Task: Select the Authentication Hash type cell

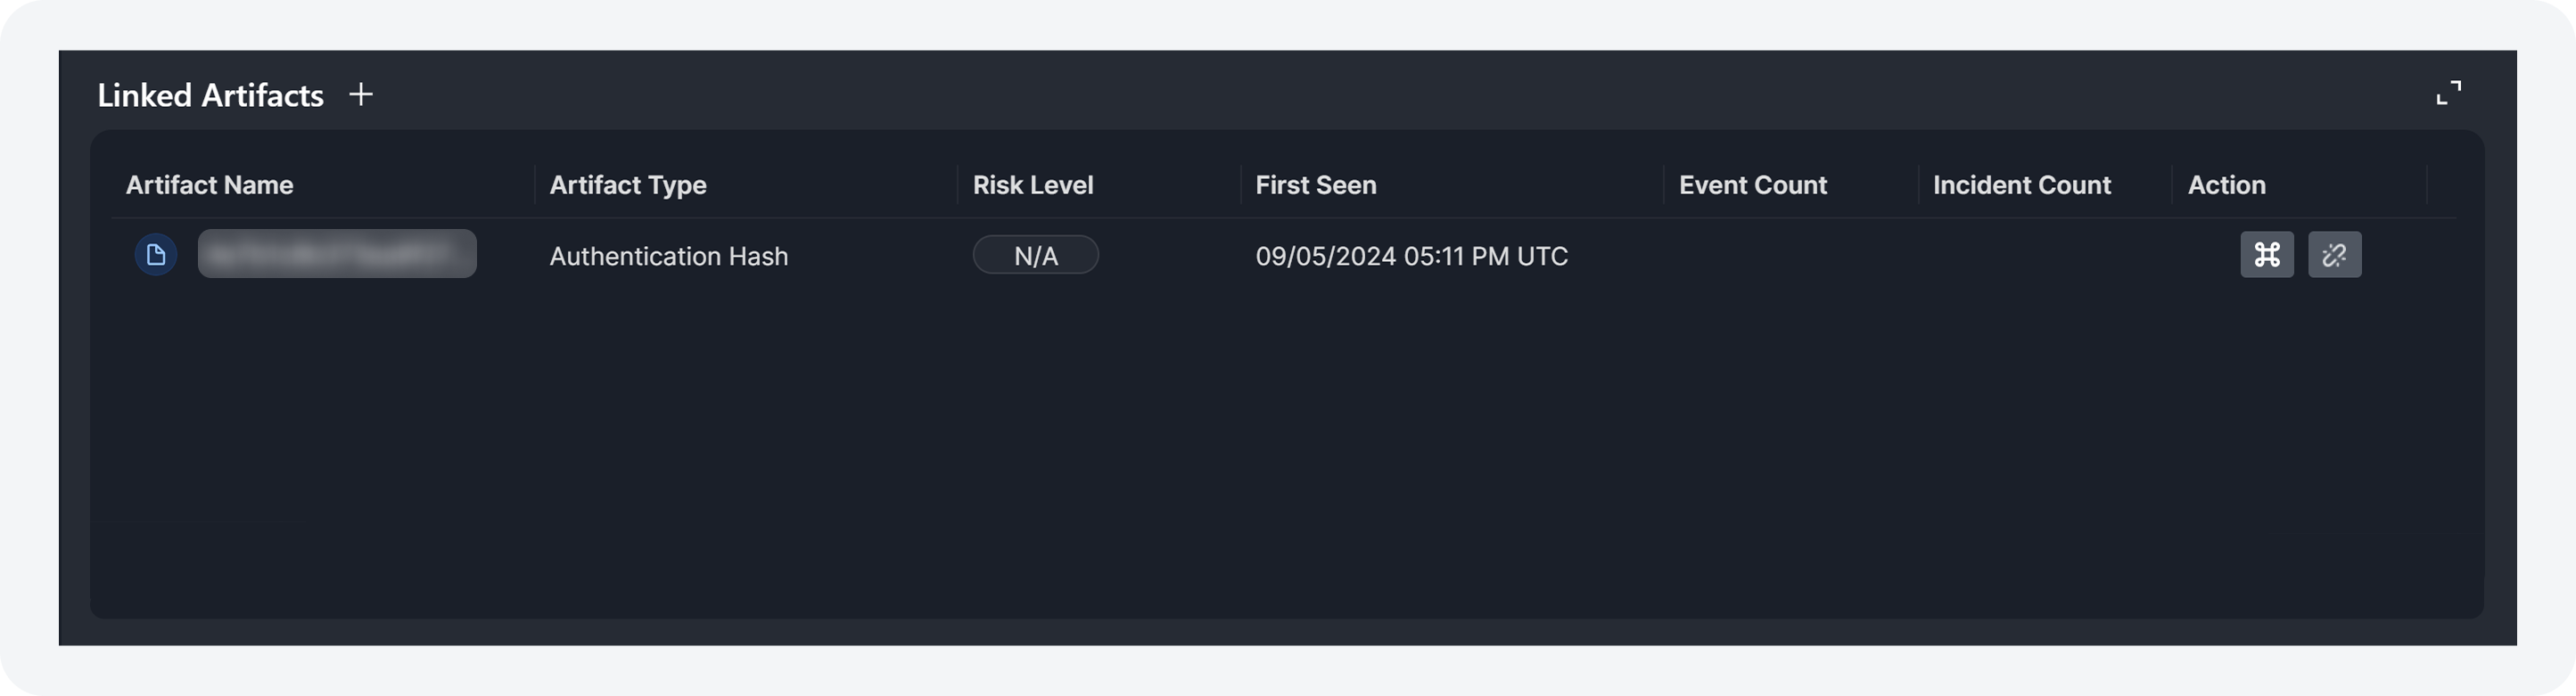Action: pyautogui.click(x=668, y=256)
